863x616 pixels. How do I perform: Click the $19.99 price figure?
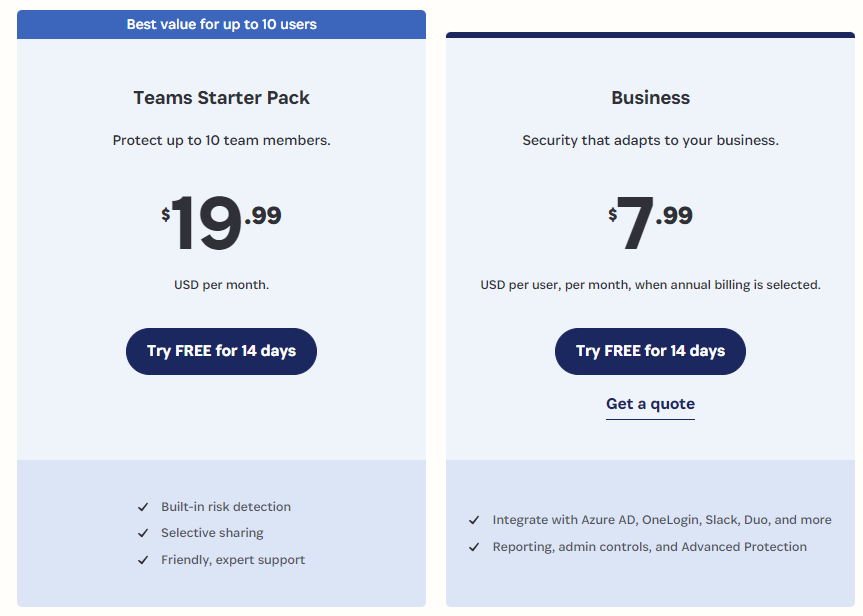click(221, 222)
